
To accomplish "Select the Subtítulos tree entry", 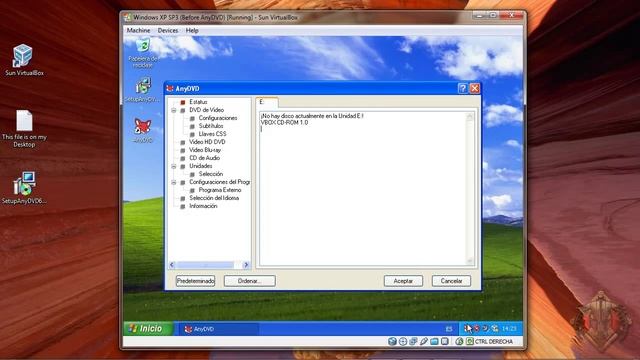I will (211, 126).
